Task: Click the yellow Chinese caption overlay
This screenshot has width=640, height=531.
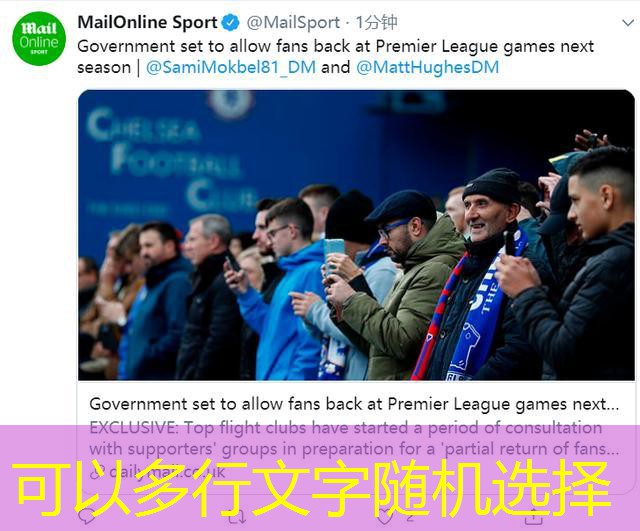Action: [314, 488]
